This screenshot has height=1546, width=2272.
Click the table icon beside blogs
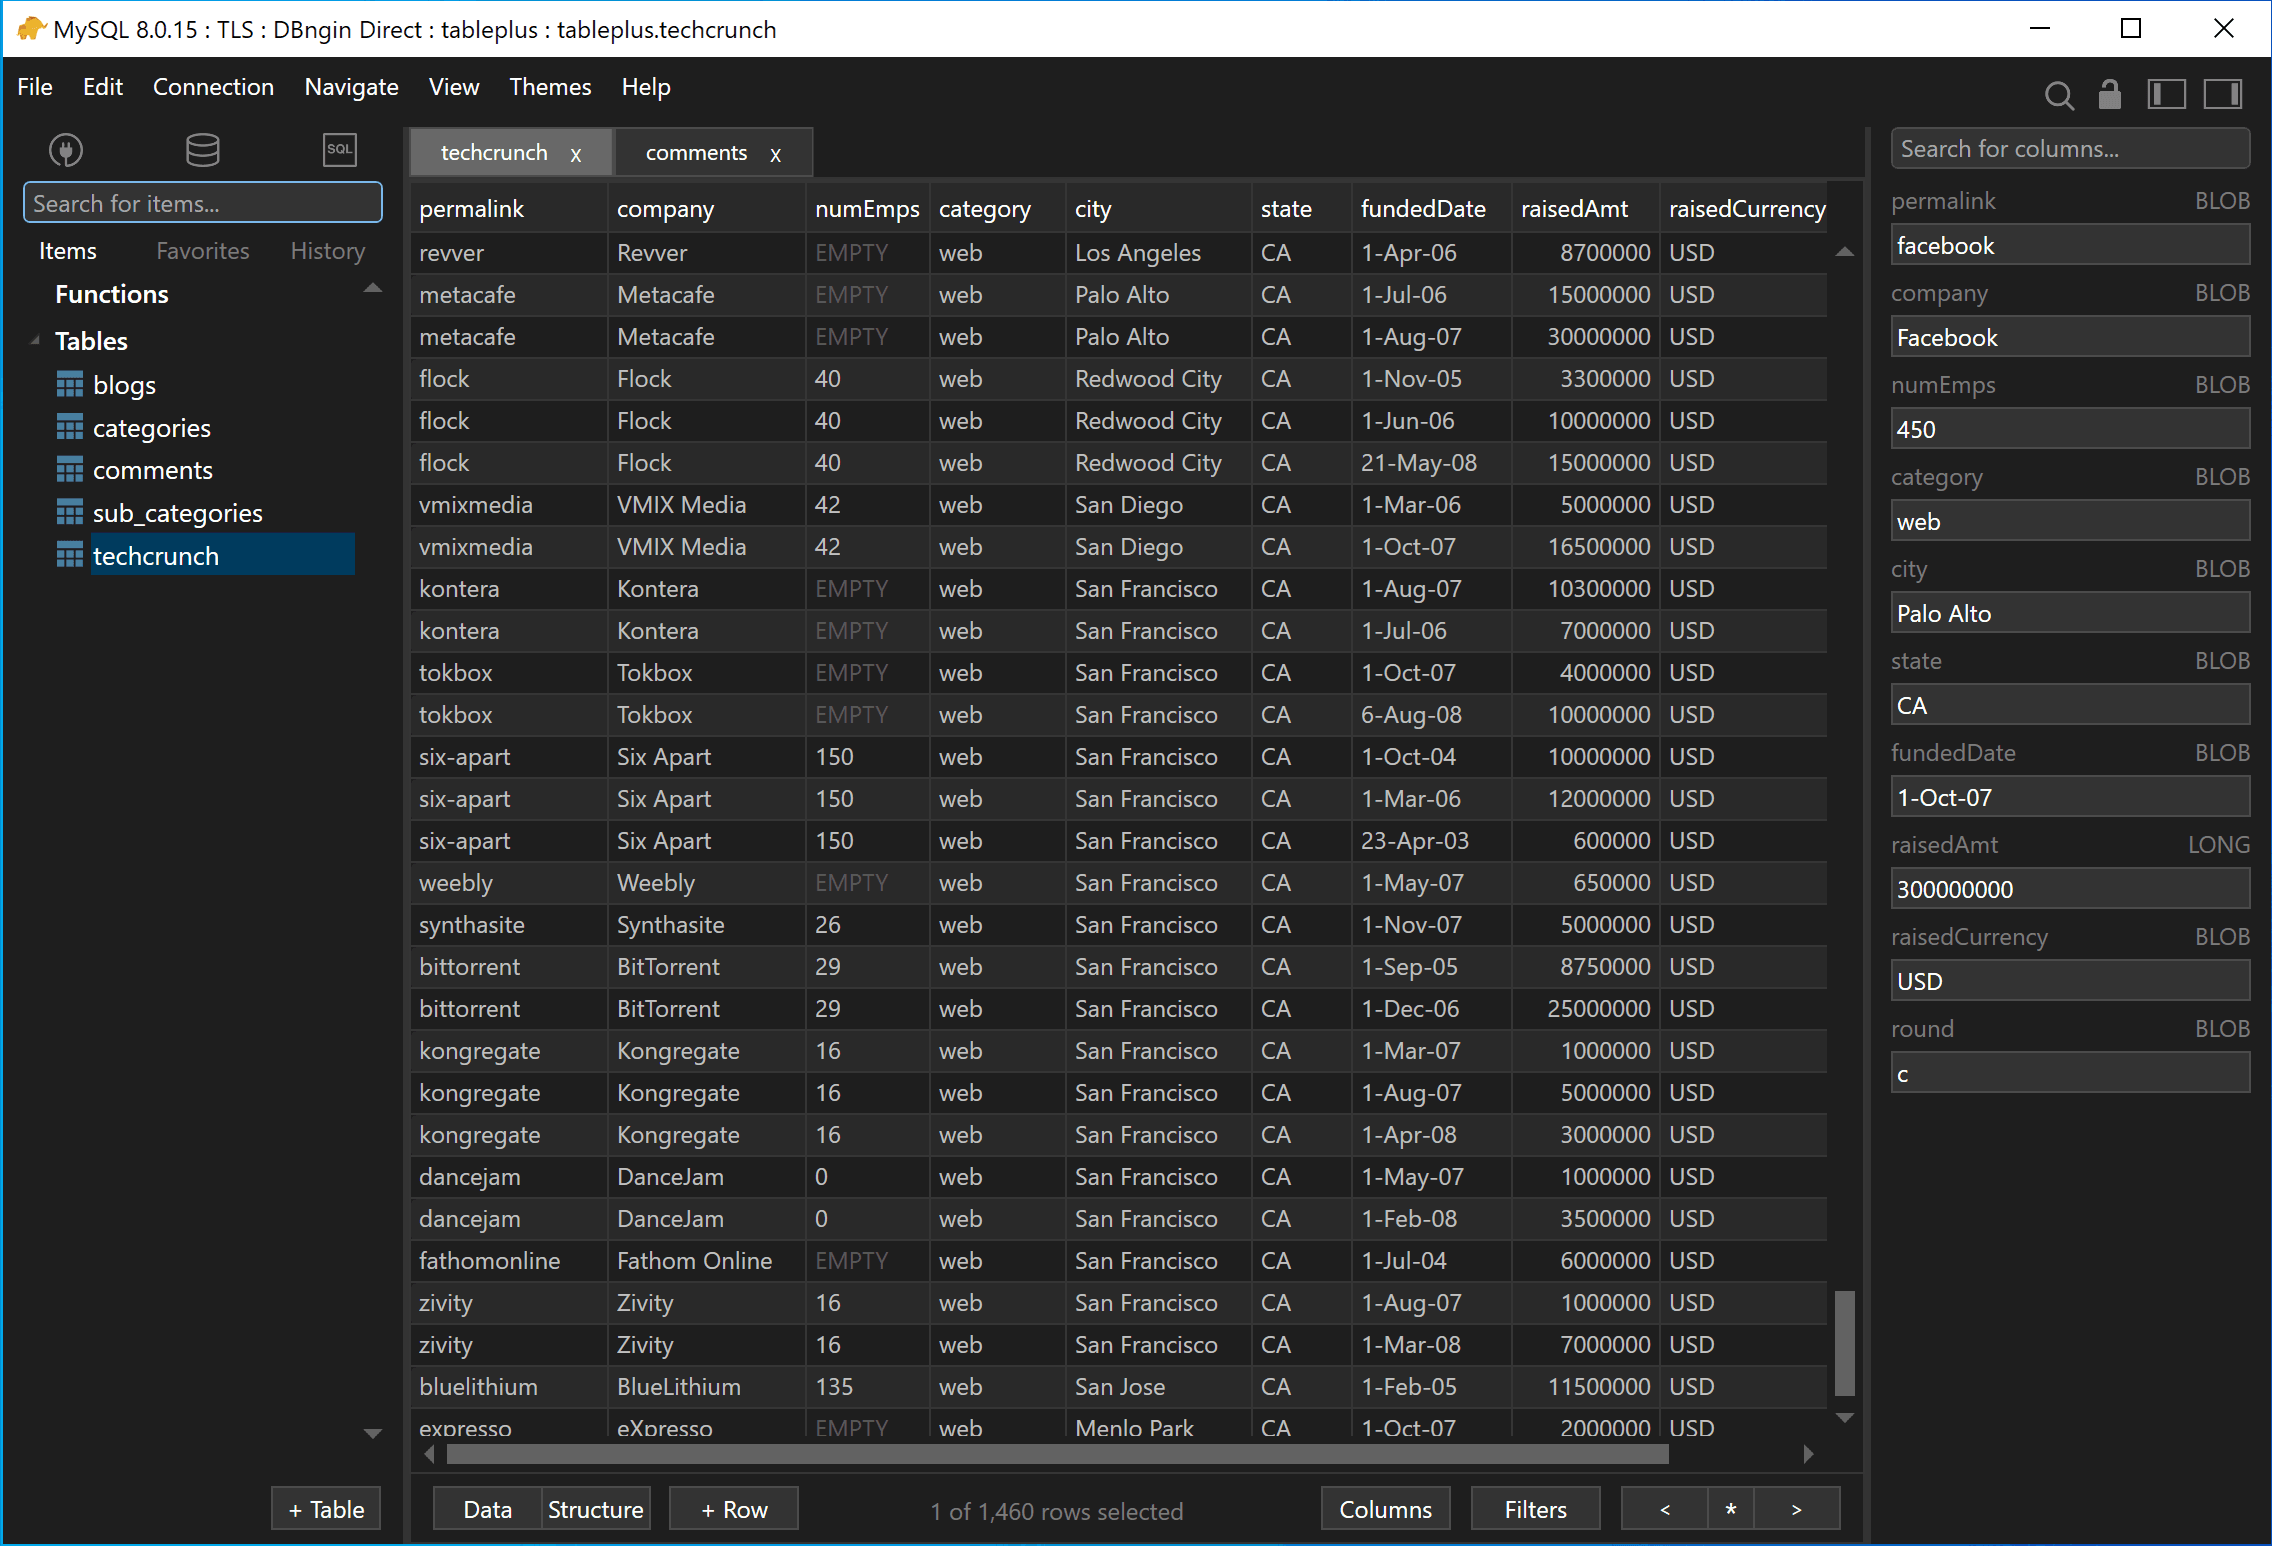coord(68,384)
